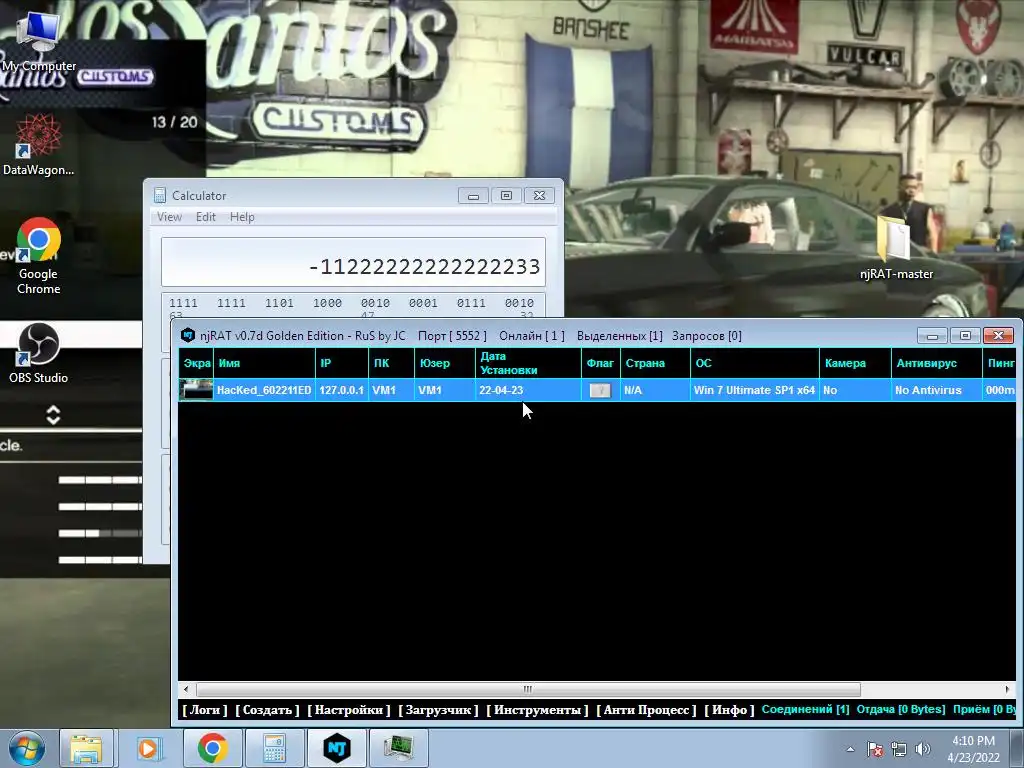Screen dimensions: 1024x768
Task: Sort by the Антивирус column header
Action: 936,363
